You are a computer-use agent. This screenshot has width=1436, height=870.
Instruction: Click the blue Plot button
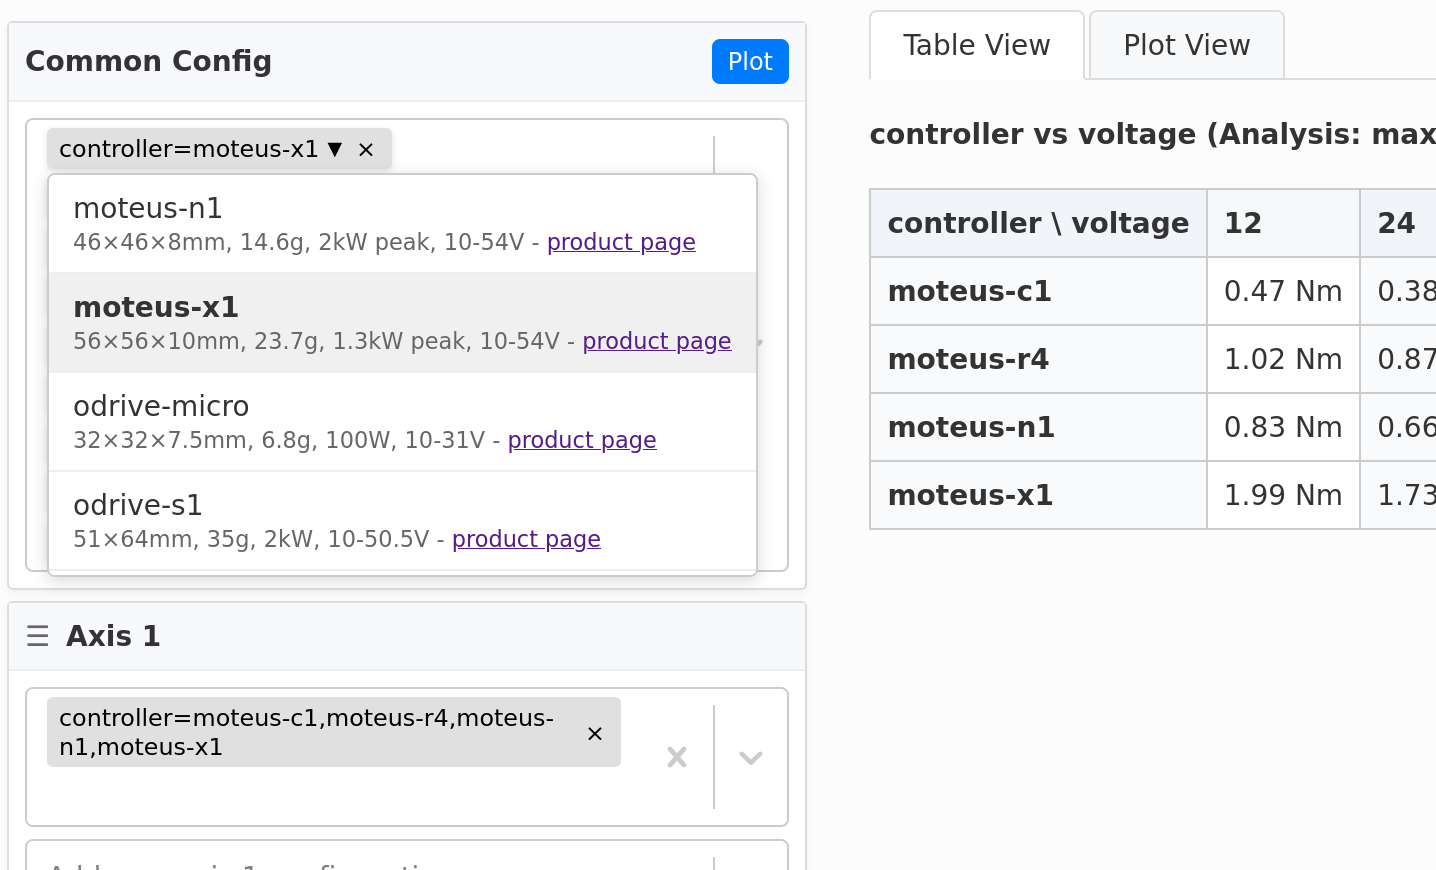(750, 62)
